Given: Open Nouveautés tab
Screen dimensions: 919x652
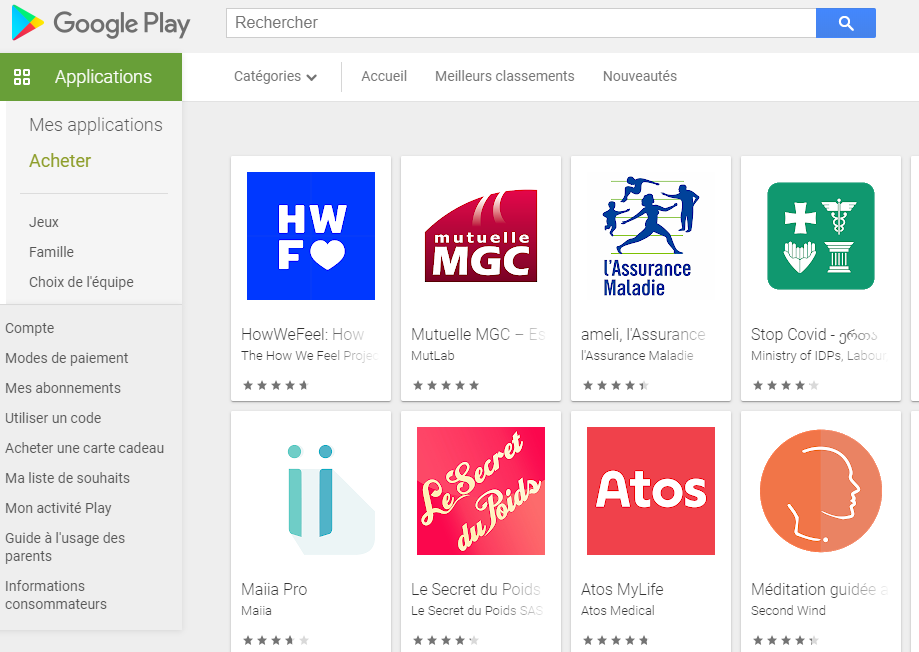Looking at the screenshot, I should point(640,76).
